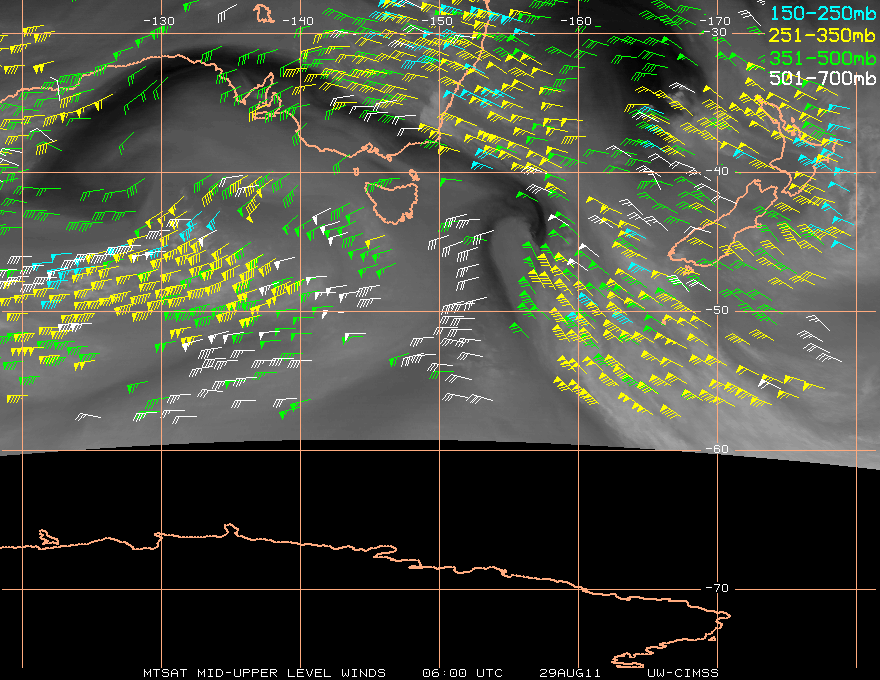Click the -130 longitude label
This screenshot has width=880, height=680.
159,21
